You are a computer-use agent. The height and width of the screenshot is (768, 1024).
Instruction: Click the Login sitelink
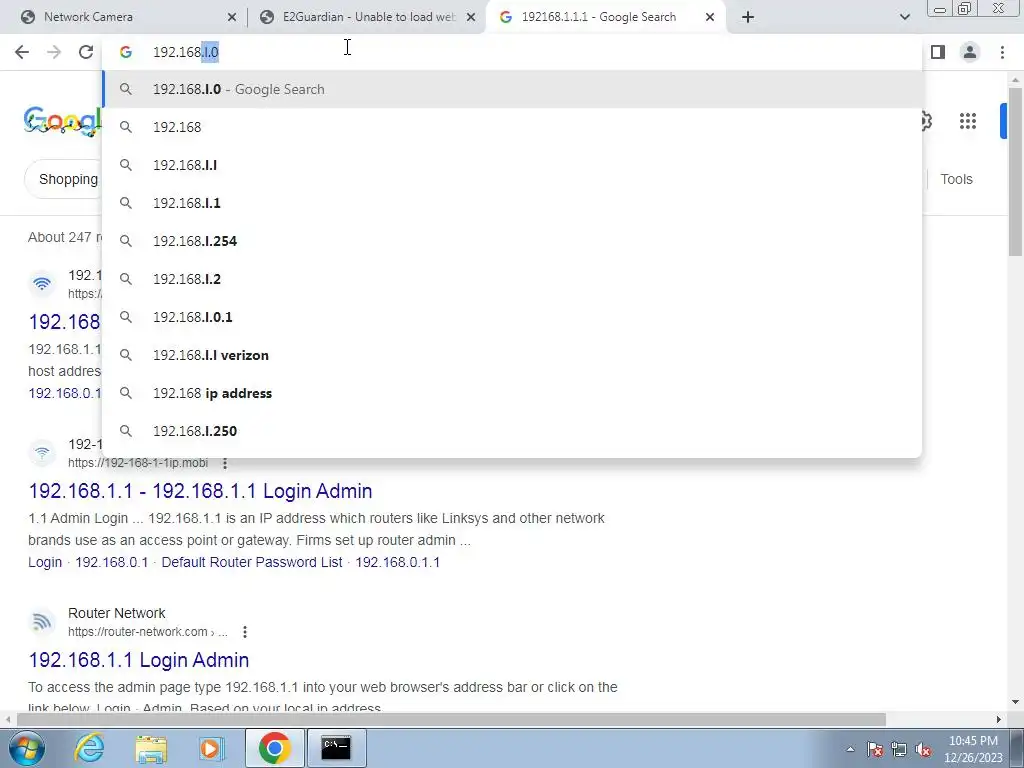tap(45, 562)
